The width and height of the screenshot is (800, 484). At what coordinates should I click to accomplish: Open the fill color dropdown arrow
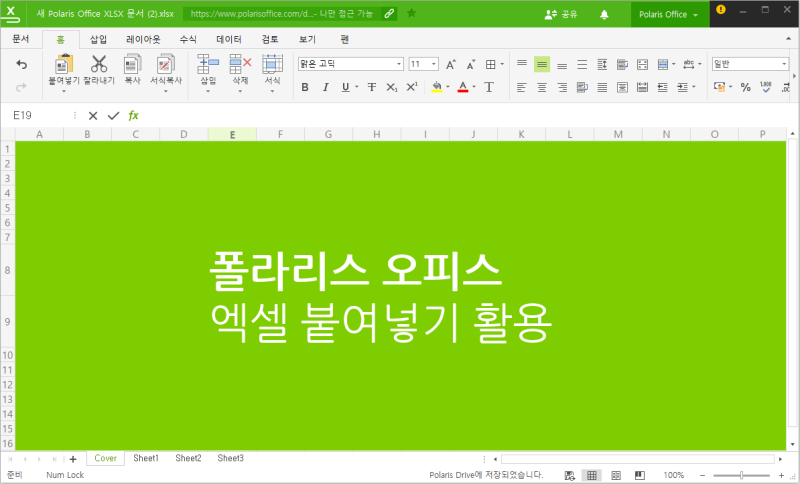pos(448,87)
